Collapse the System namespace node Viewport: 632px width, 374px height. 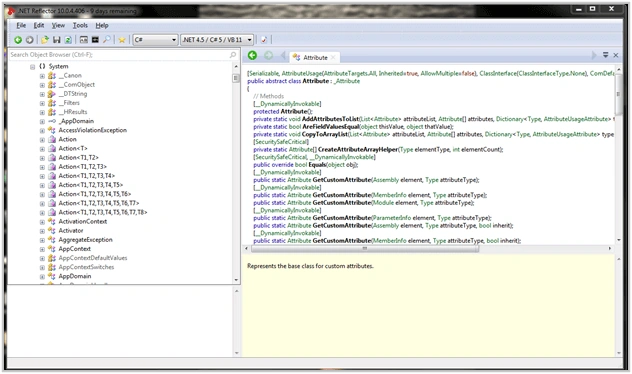tap(33, 66)
